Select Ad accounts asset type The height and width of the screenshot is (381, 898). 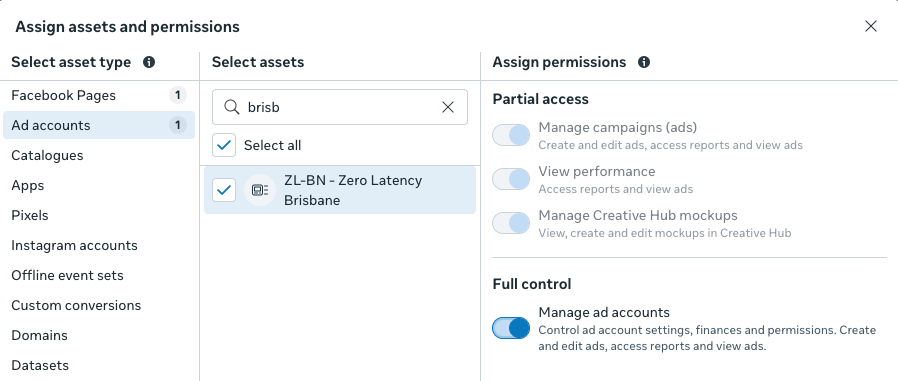pos(99,125)
